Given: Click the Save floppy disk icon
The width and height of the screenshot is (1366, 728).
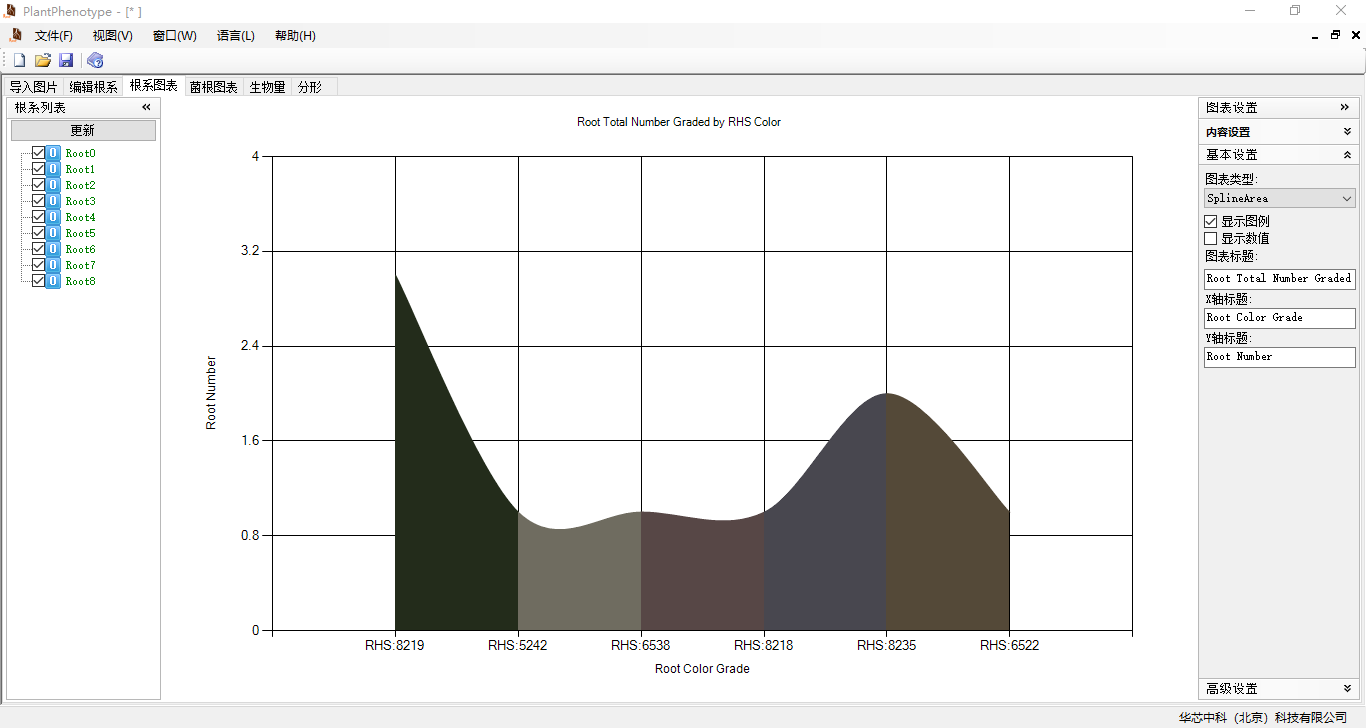Looking at the screenshot, I should (x=66, y=60).
